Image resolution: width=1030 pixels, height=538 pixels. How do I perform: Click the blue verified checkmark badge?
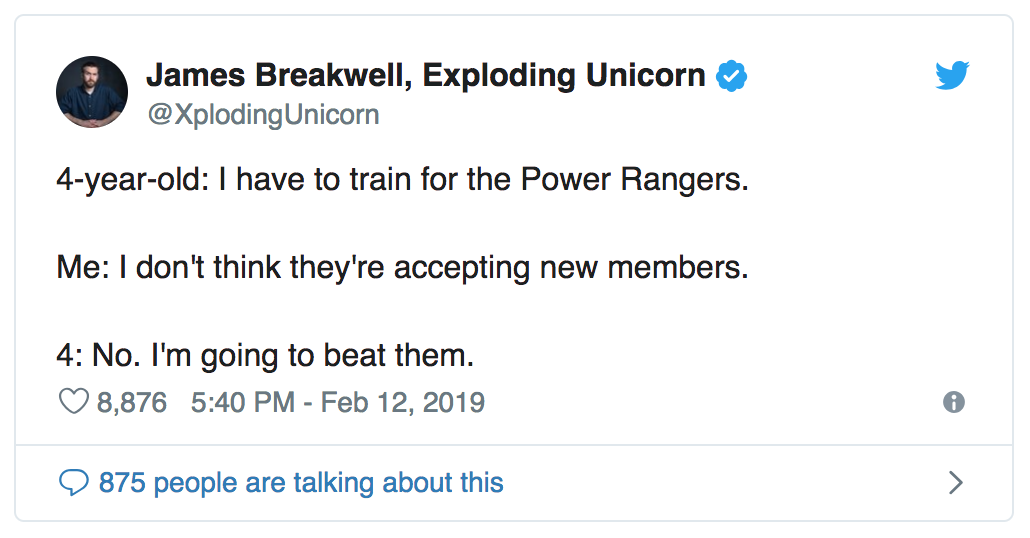[733, 75]
